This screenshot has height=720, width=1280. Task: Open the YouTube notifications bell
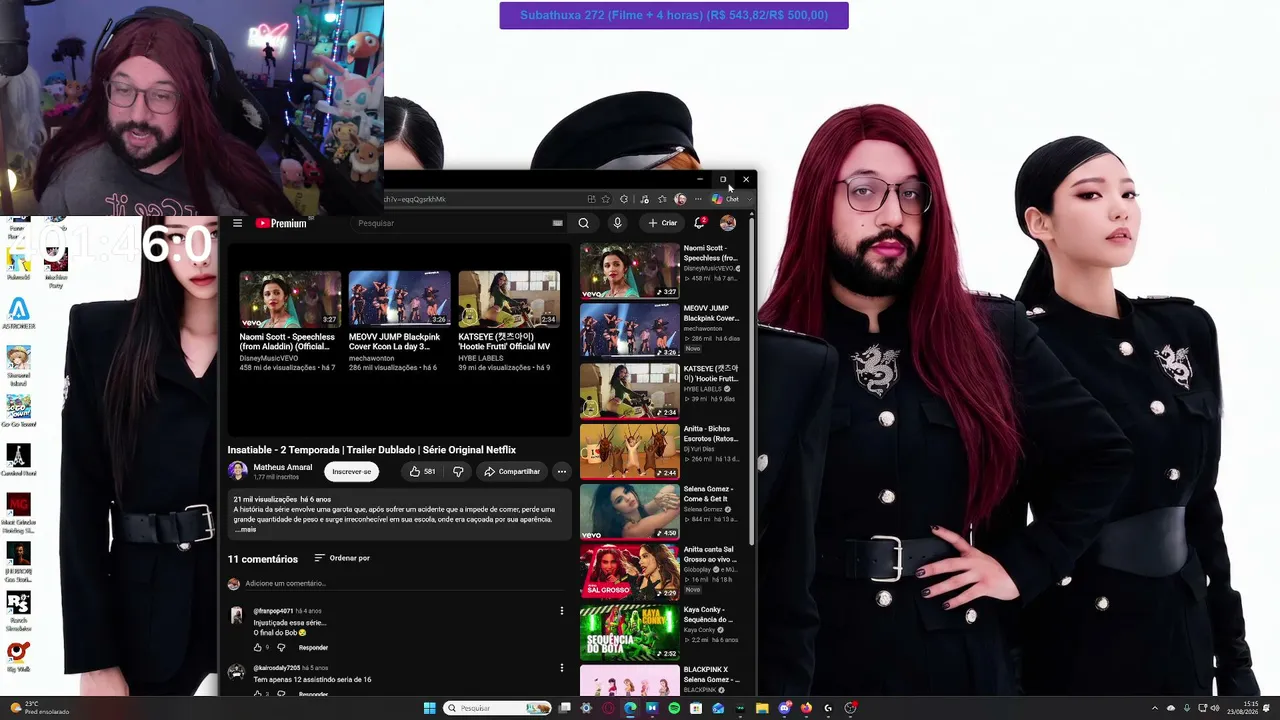699,223
